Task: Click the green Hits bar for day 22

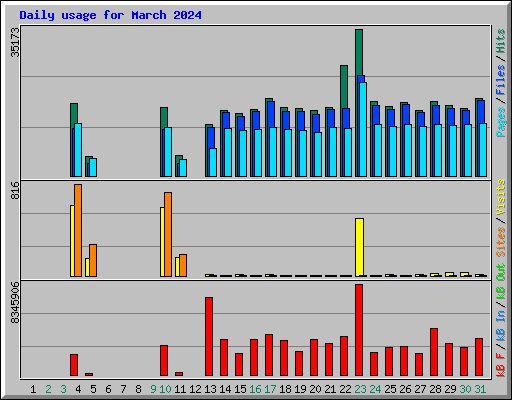Action: (x=344, y=87)
